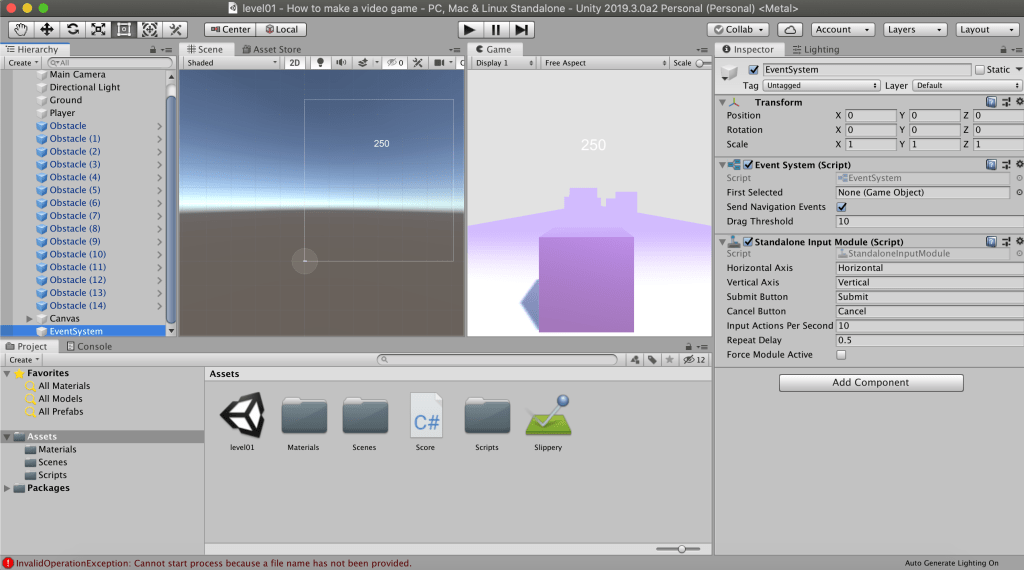Uncheck the Send Navigation Events checkbox

[x=841, y=207]
